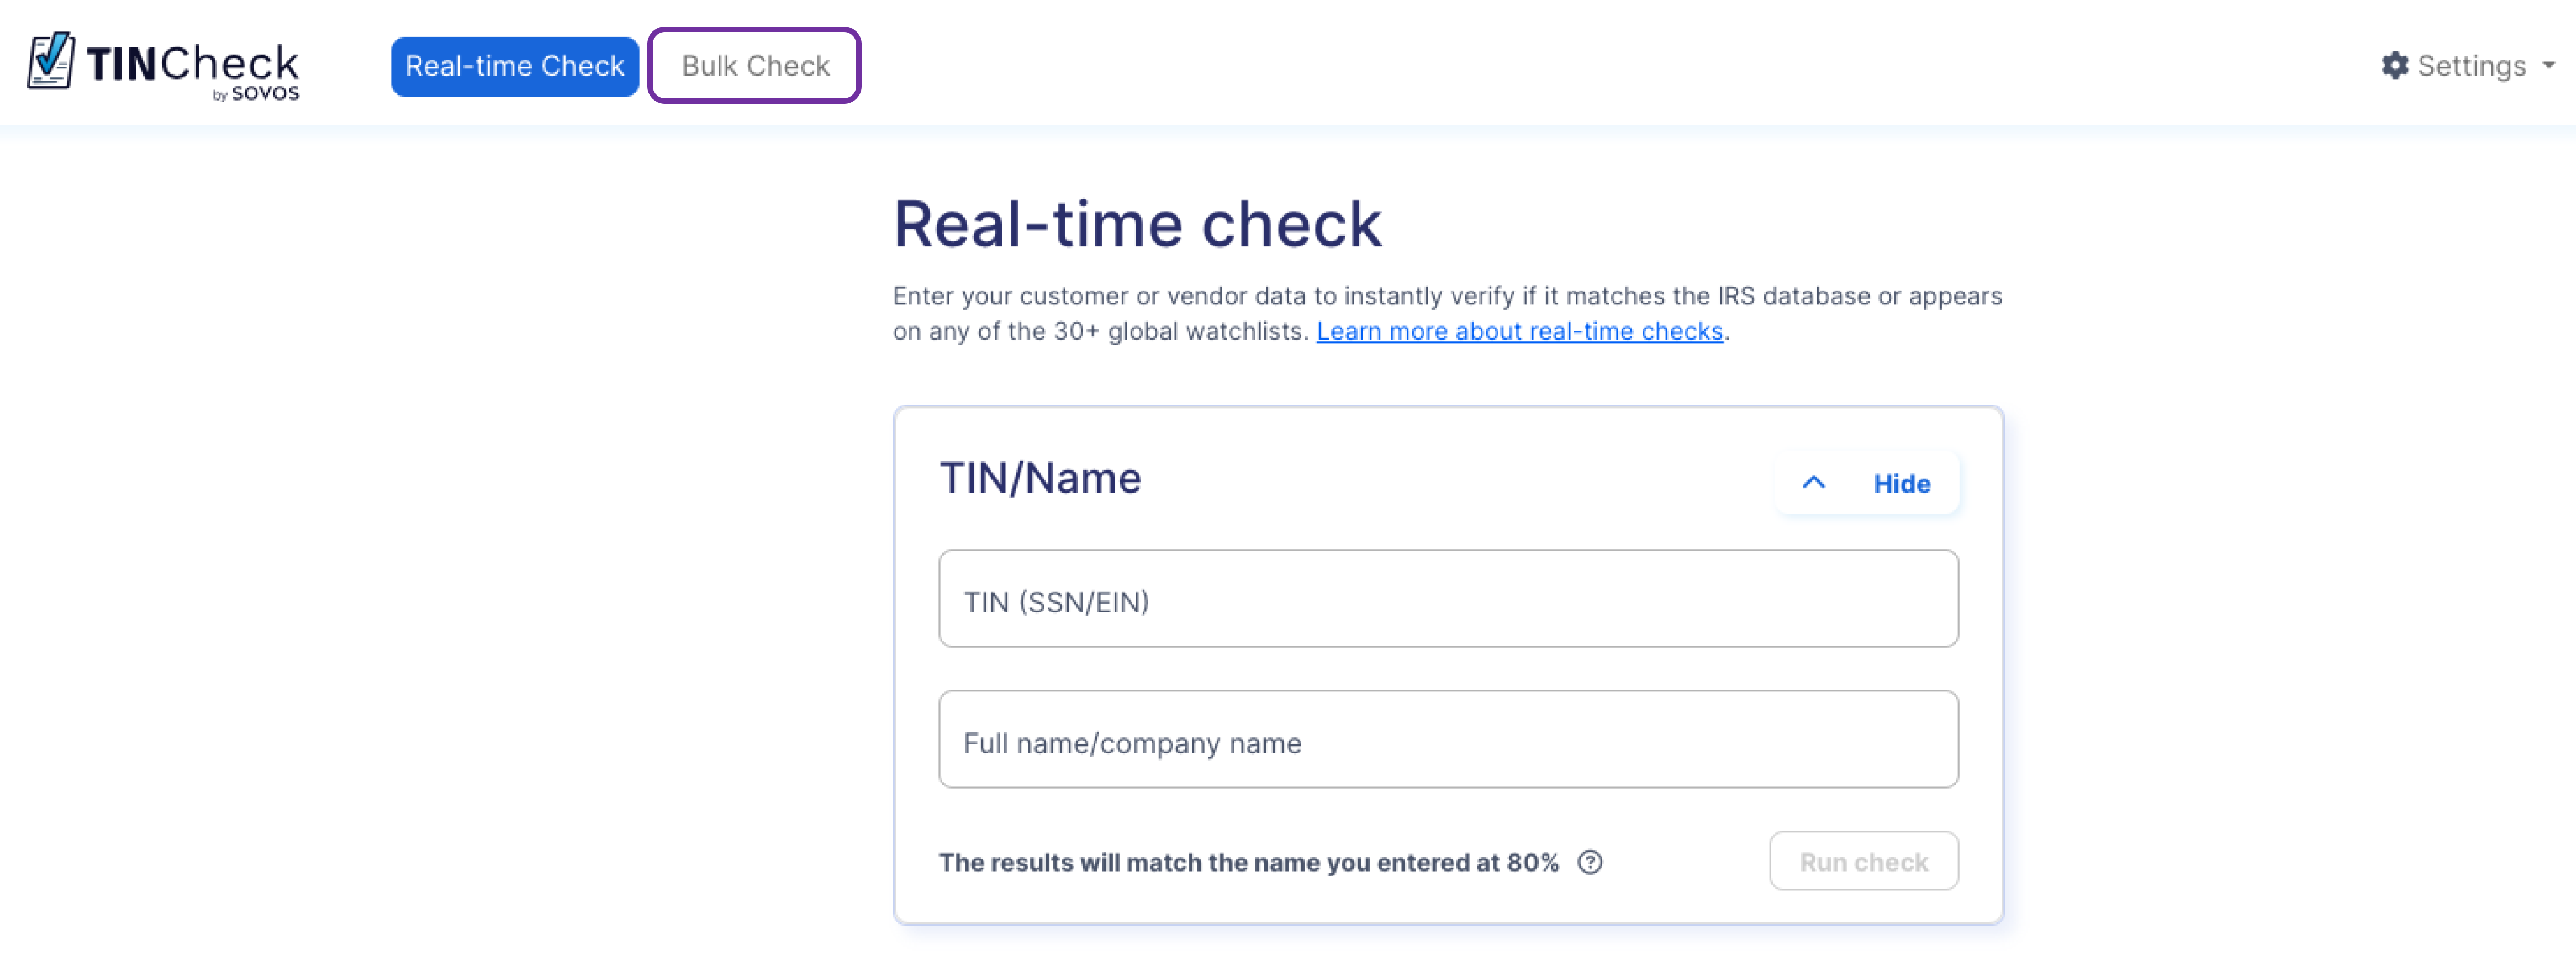This screenshot has height=961, width=2576.
Task: Click the Settings gear icon
Action: pyautogui.click(x=2395, y=66)
